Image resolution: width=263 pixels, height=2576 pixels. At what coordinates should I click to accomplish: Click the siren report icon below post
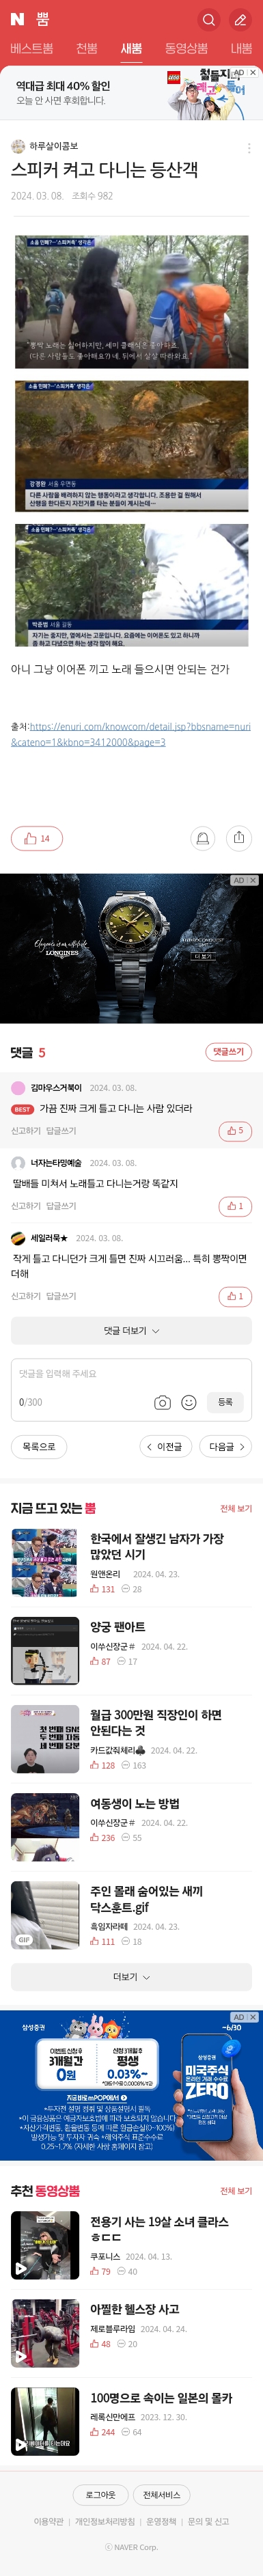click(x=203, y=838)
